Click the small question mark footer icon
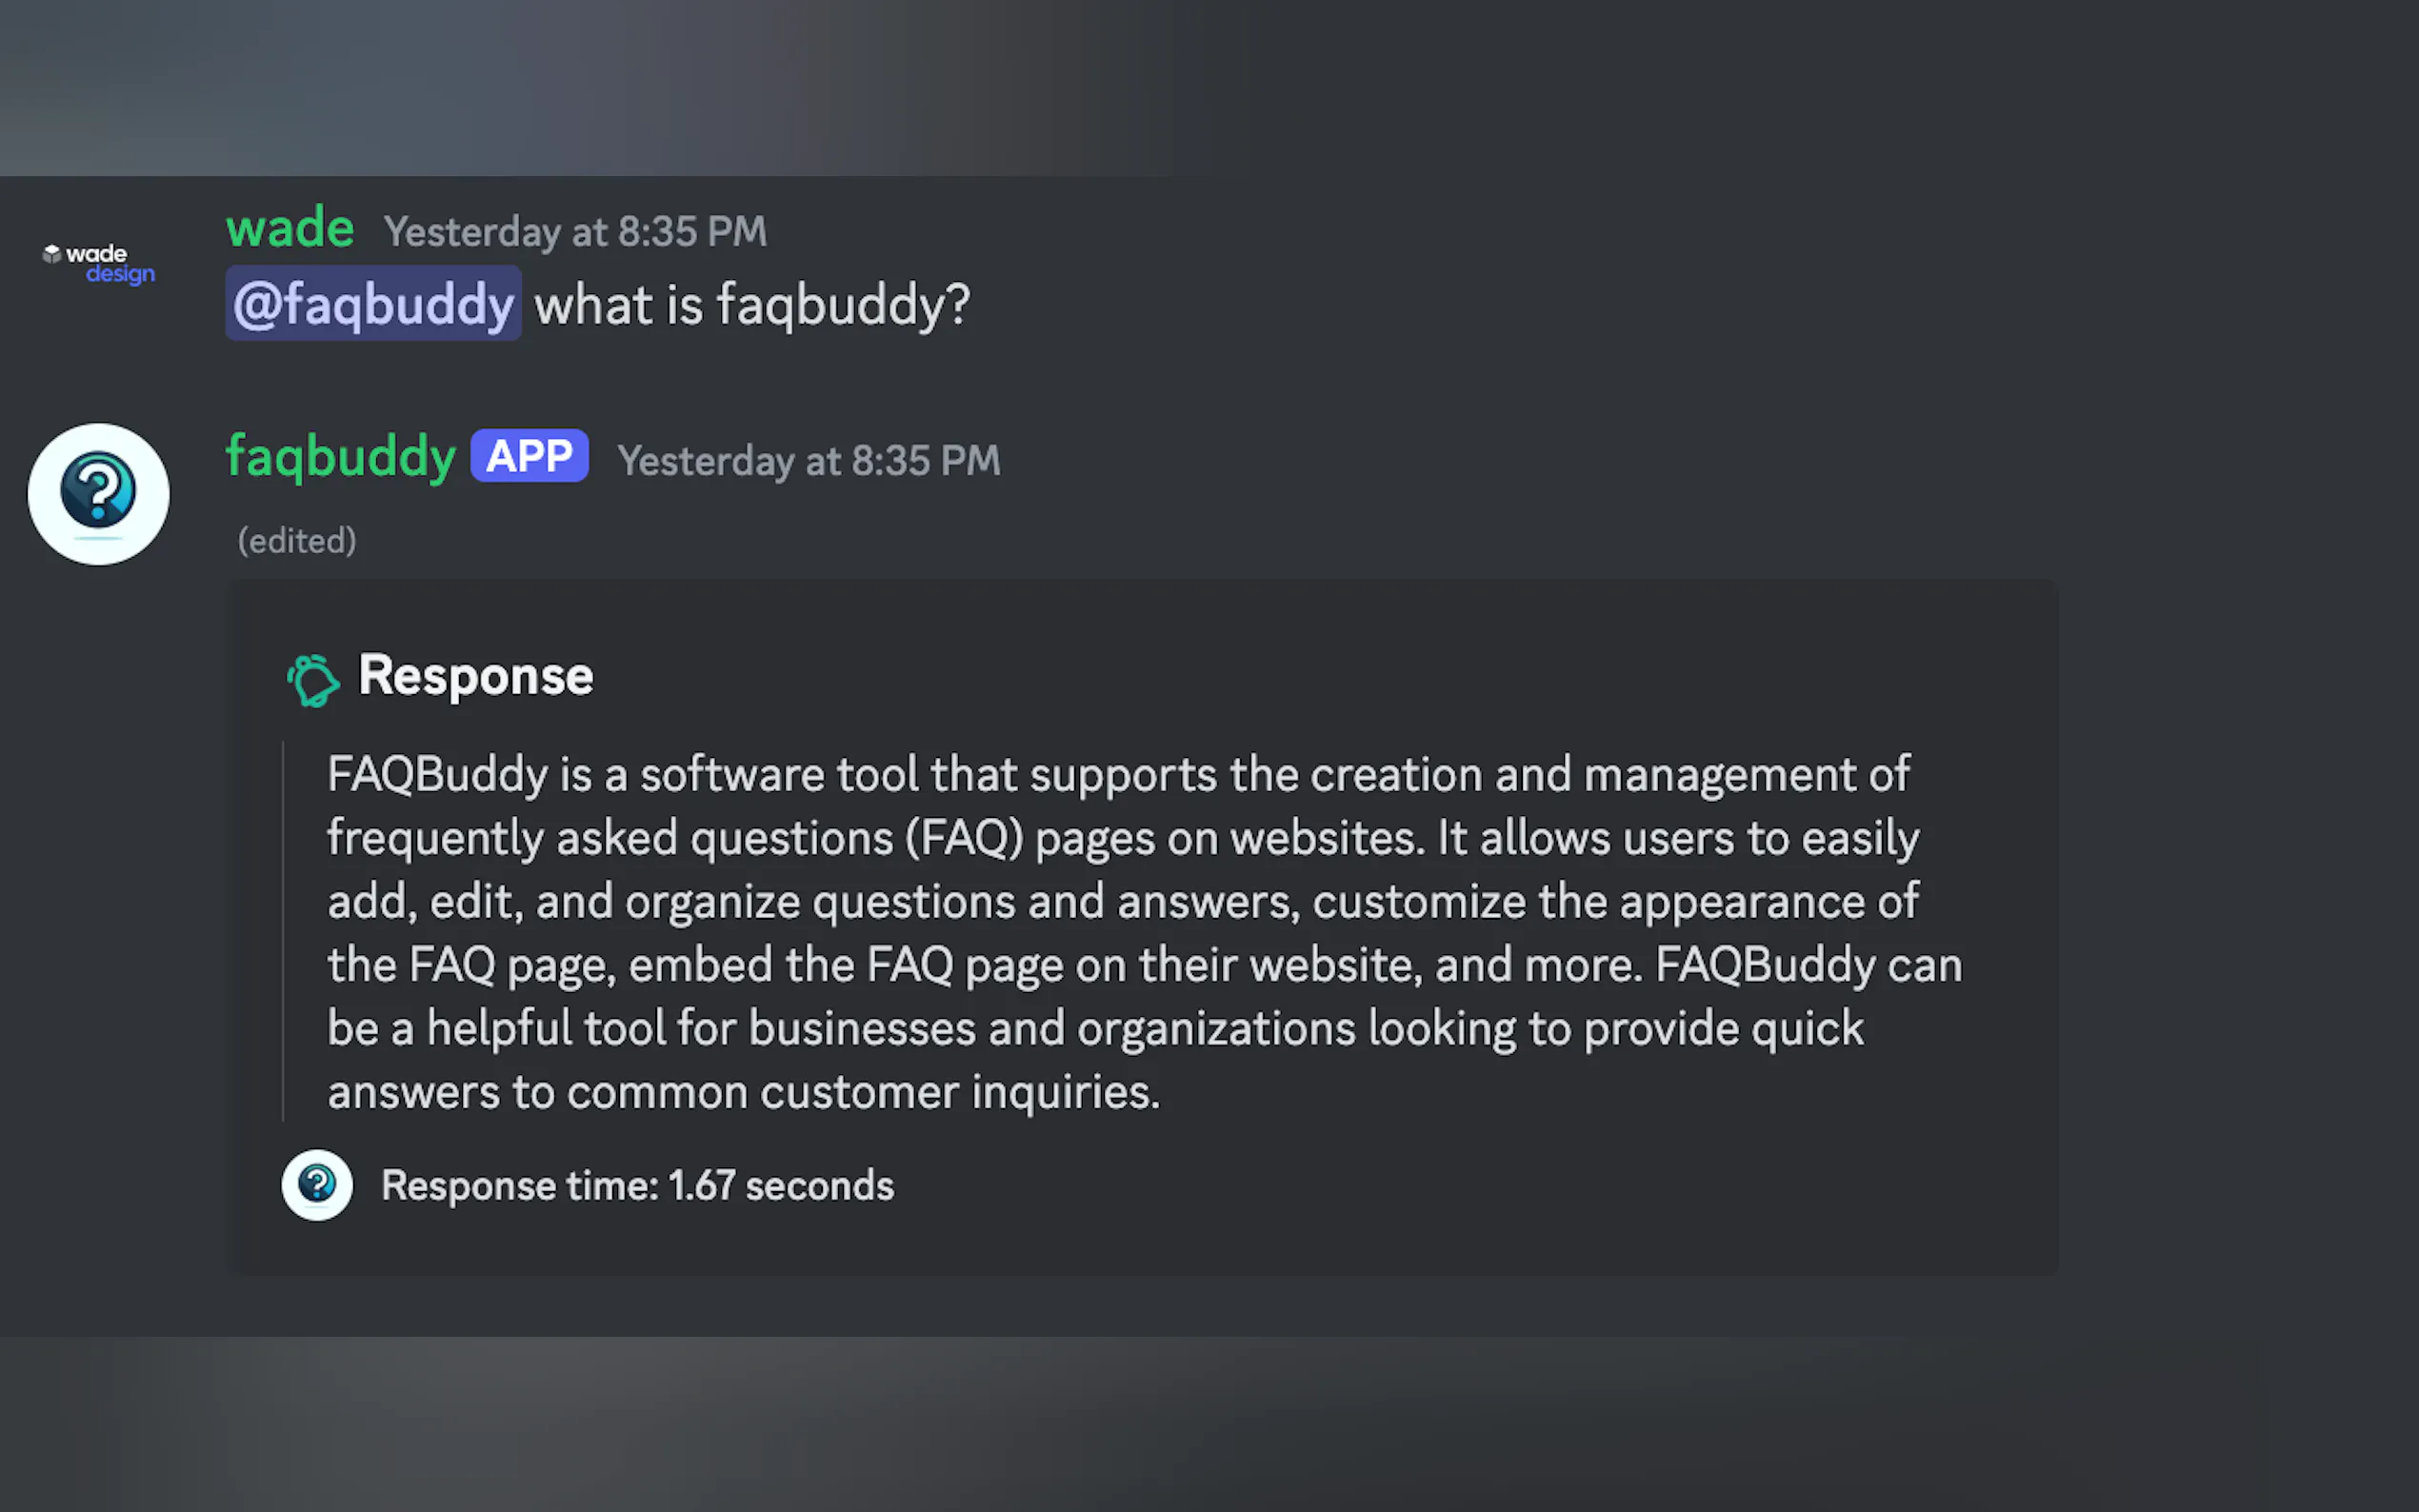 (x=317, y=1185)
